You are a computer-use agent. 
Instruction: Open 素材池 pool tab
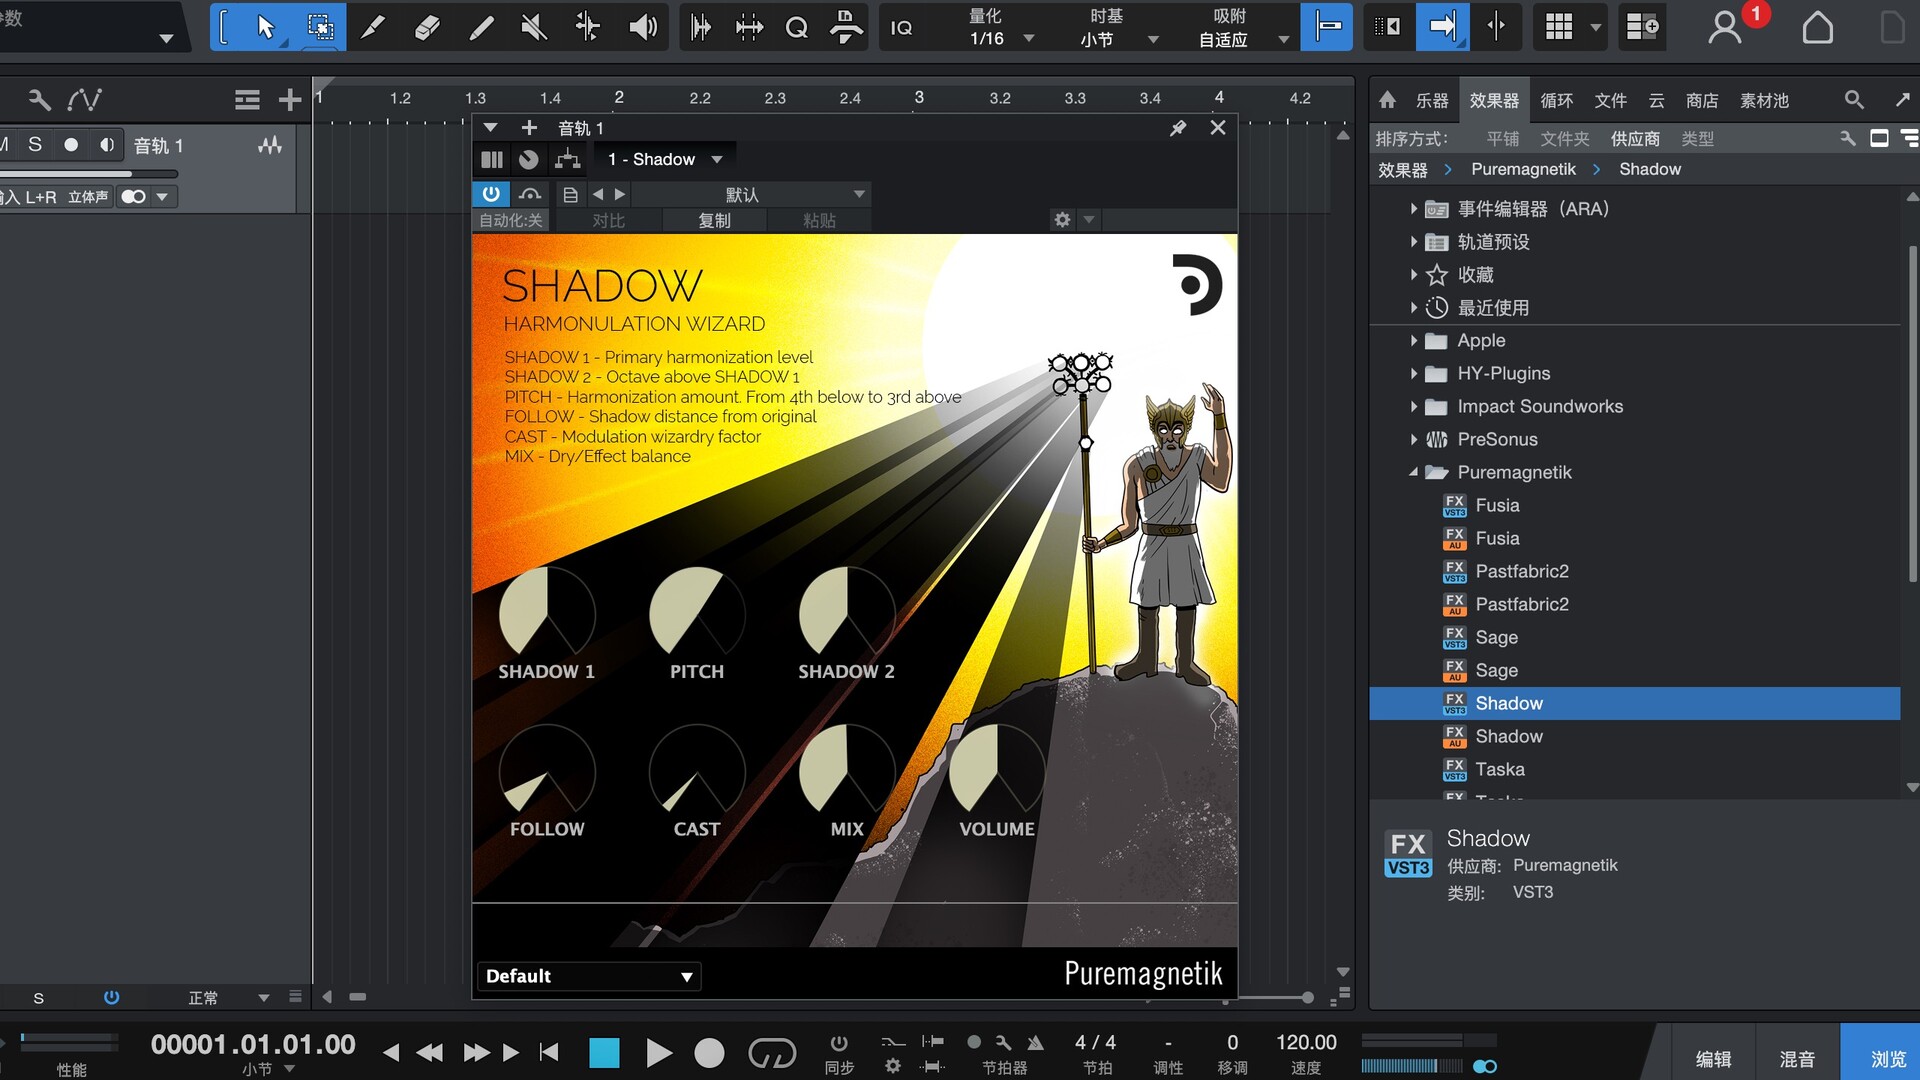pyautogui.click(x=1765, y=100)
